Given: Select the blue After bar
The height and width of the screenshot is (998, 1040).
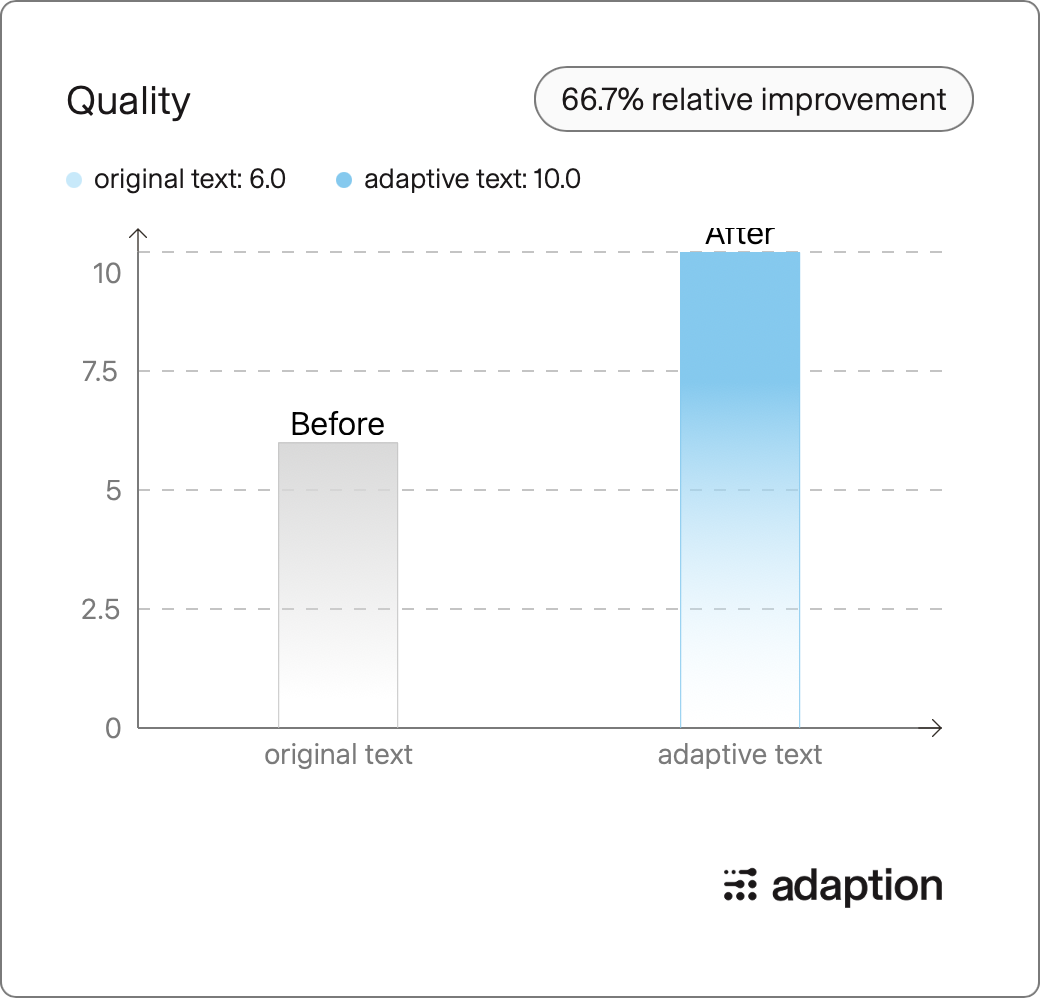Looking at the screenshot, I should coord(740,489).
